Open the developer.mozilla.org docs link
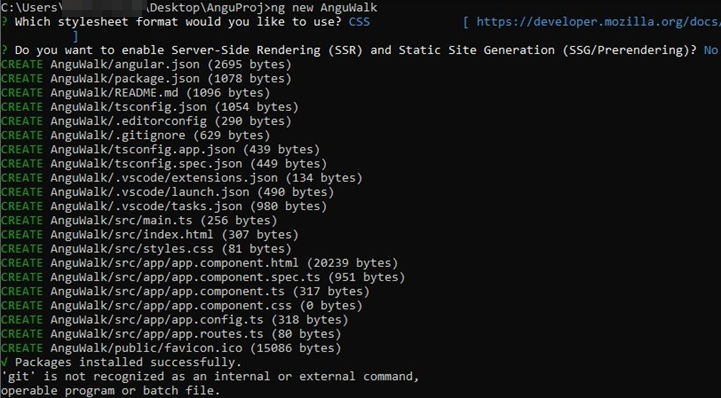 [x=598, y=22]
